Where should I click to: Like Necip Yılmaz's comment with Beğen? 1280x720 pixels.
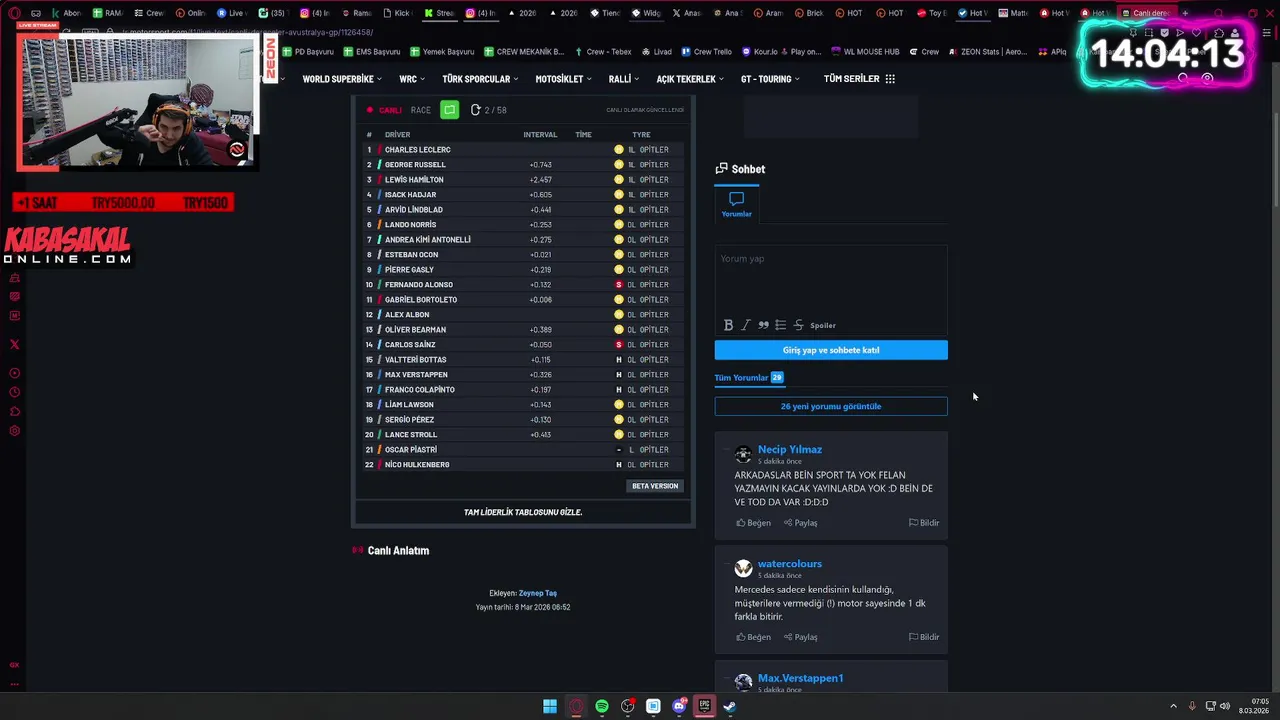pyautogui.click(x=754, y=523)
